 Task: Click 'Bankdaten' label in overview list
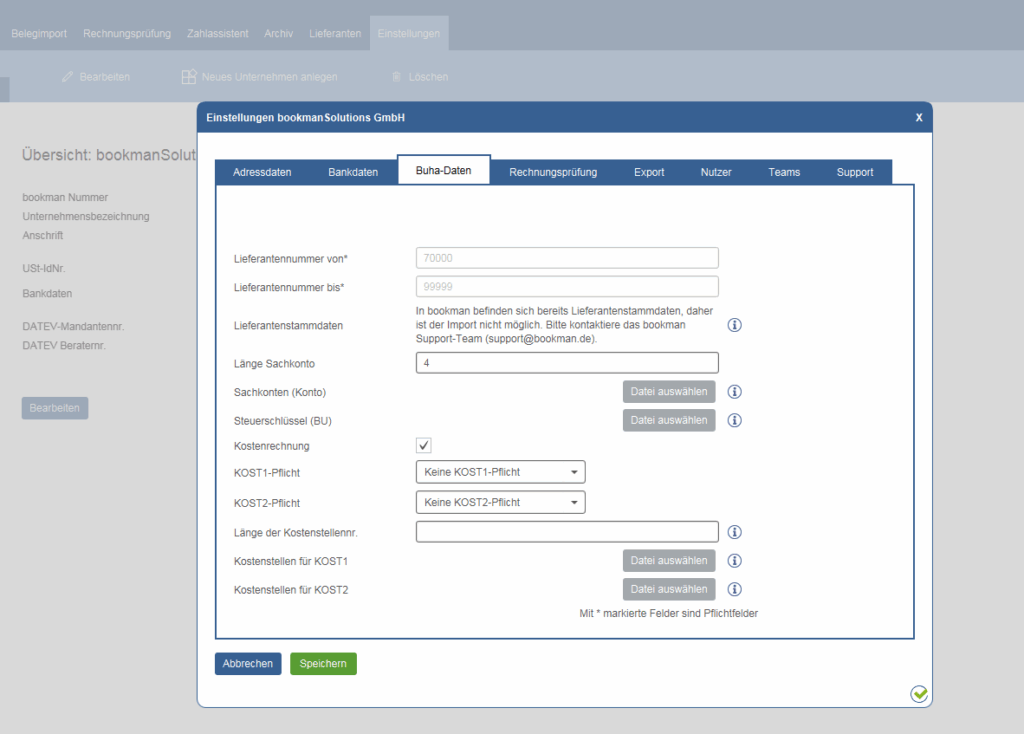[47, 293]
